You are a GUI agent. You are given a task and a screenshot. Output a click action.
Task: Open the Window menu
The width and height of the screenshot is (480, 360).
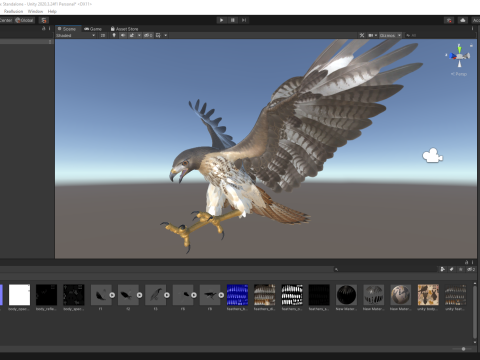click(x=35, y=11)
